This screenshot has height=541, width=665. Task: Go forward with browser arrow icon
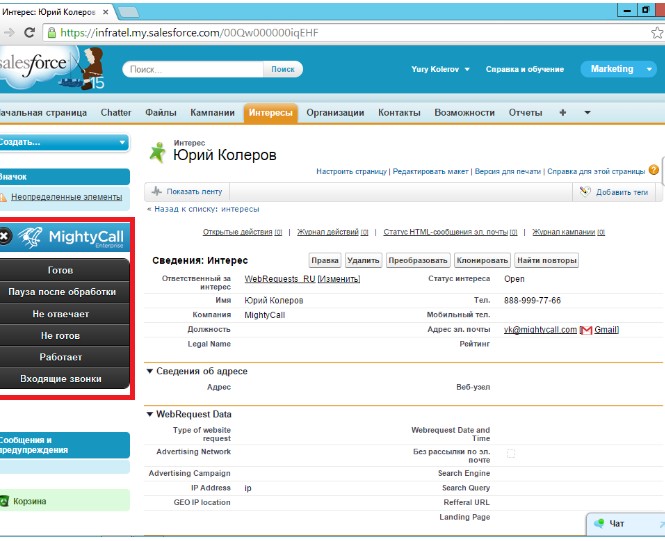[x=9, y=33]
